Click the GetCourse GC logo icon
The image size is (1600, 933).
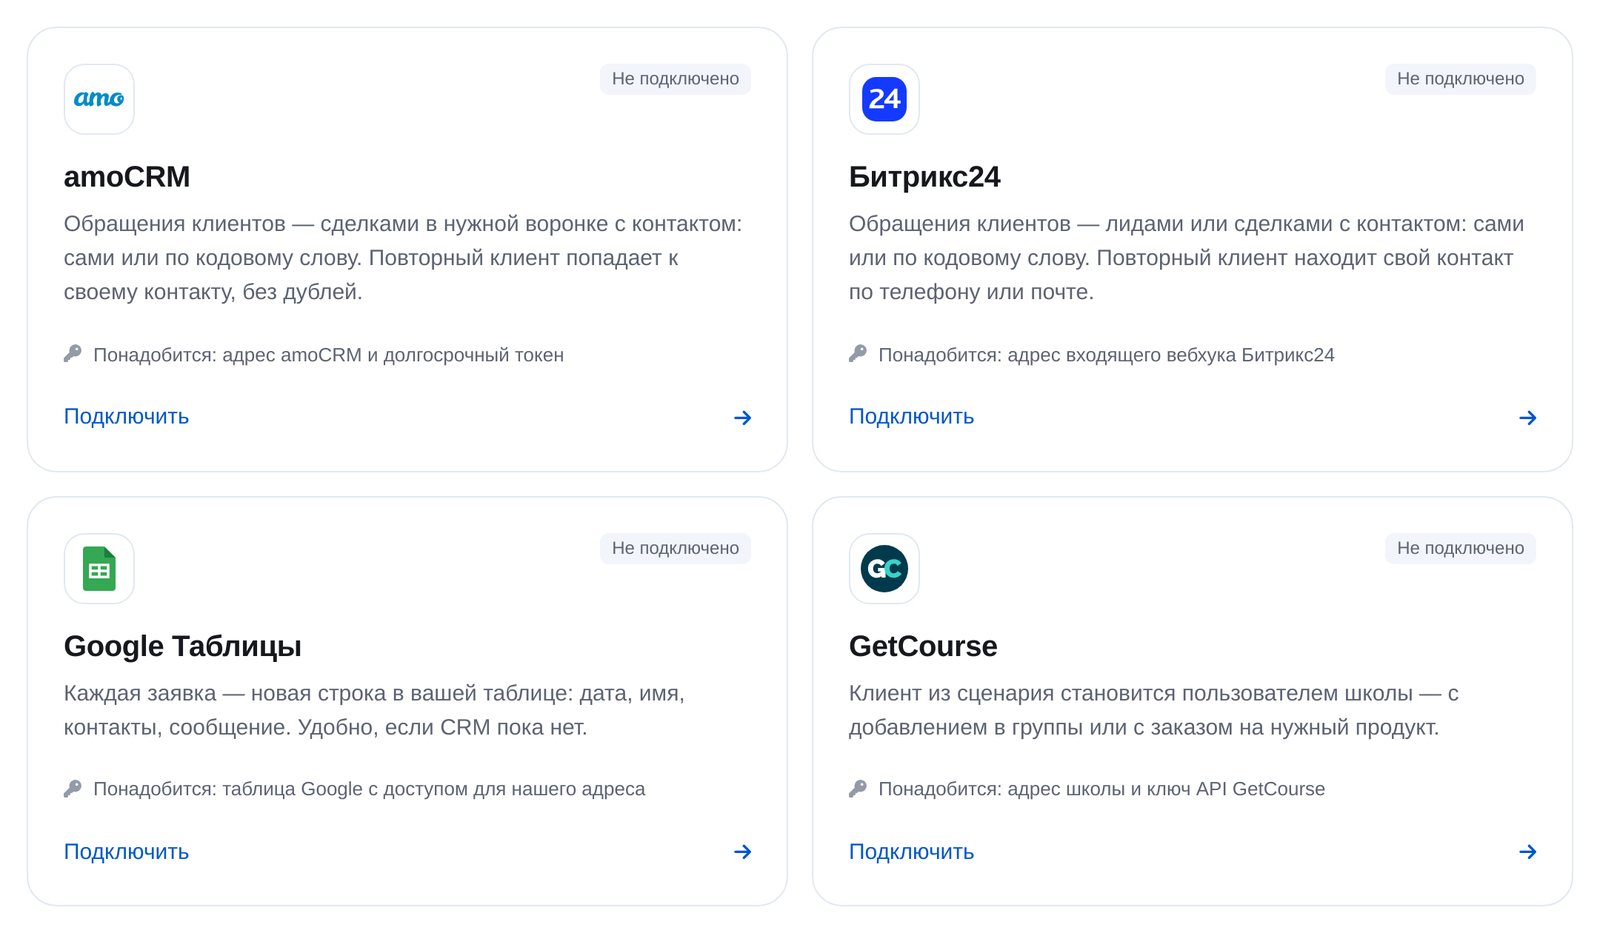[884, 569]
